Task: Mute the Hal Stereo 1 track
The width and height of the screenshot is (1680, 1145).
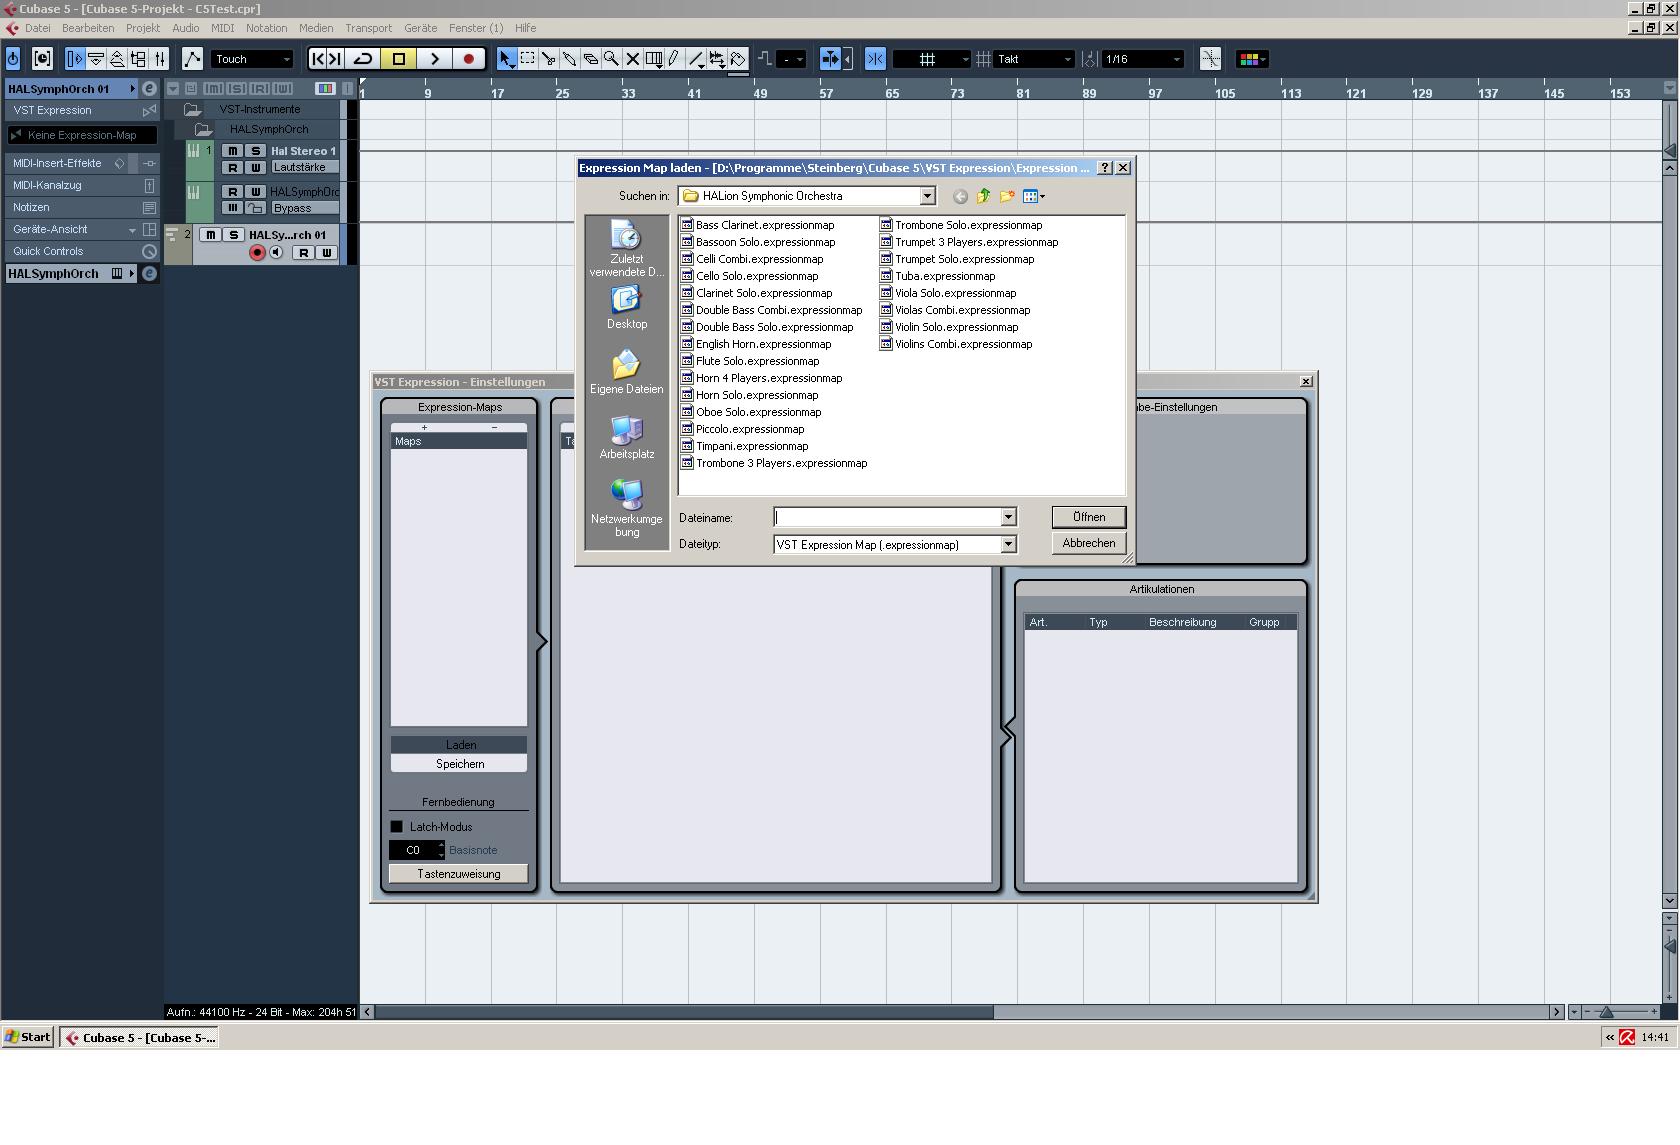Action: tap(232, 151)
